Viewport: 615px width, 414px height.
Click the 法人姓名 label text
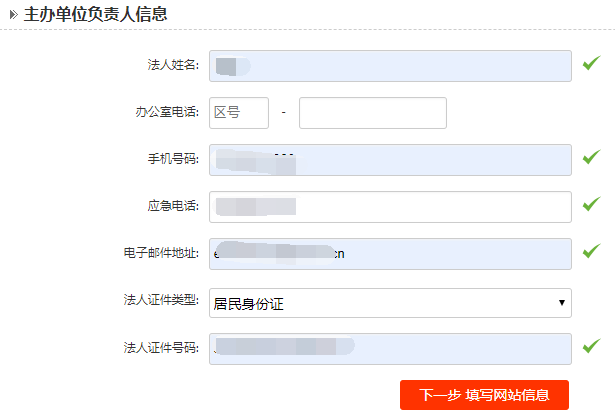tap(173, 66)
